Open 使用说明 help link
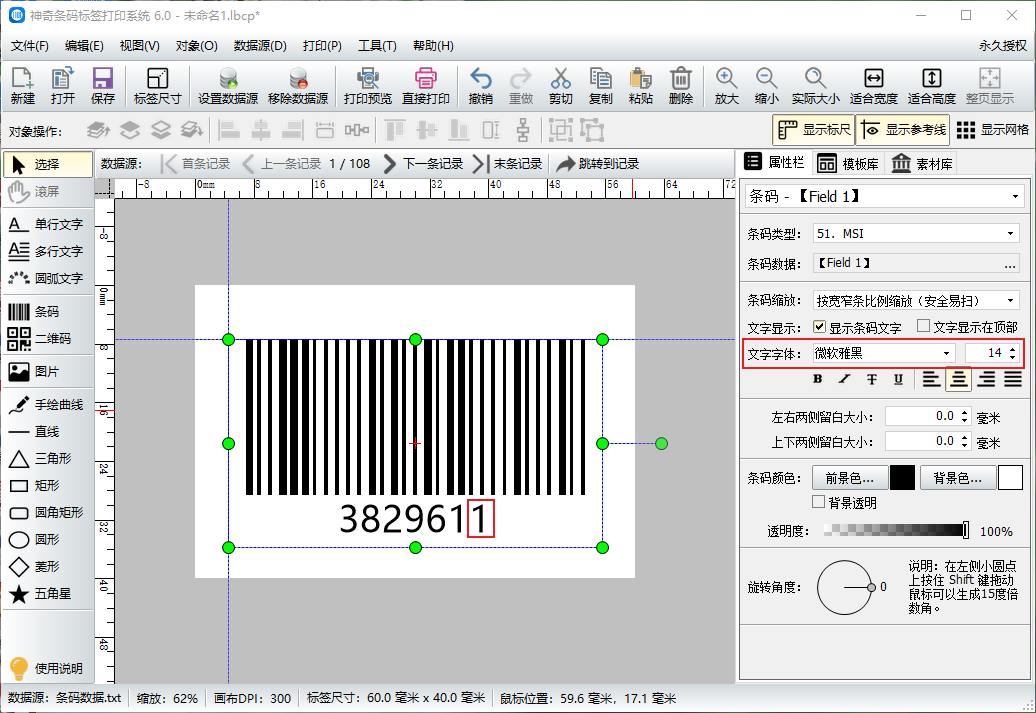This screenshot has width=1036, height=713. tap(46, 668)
